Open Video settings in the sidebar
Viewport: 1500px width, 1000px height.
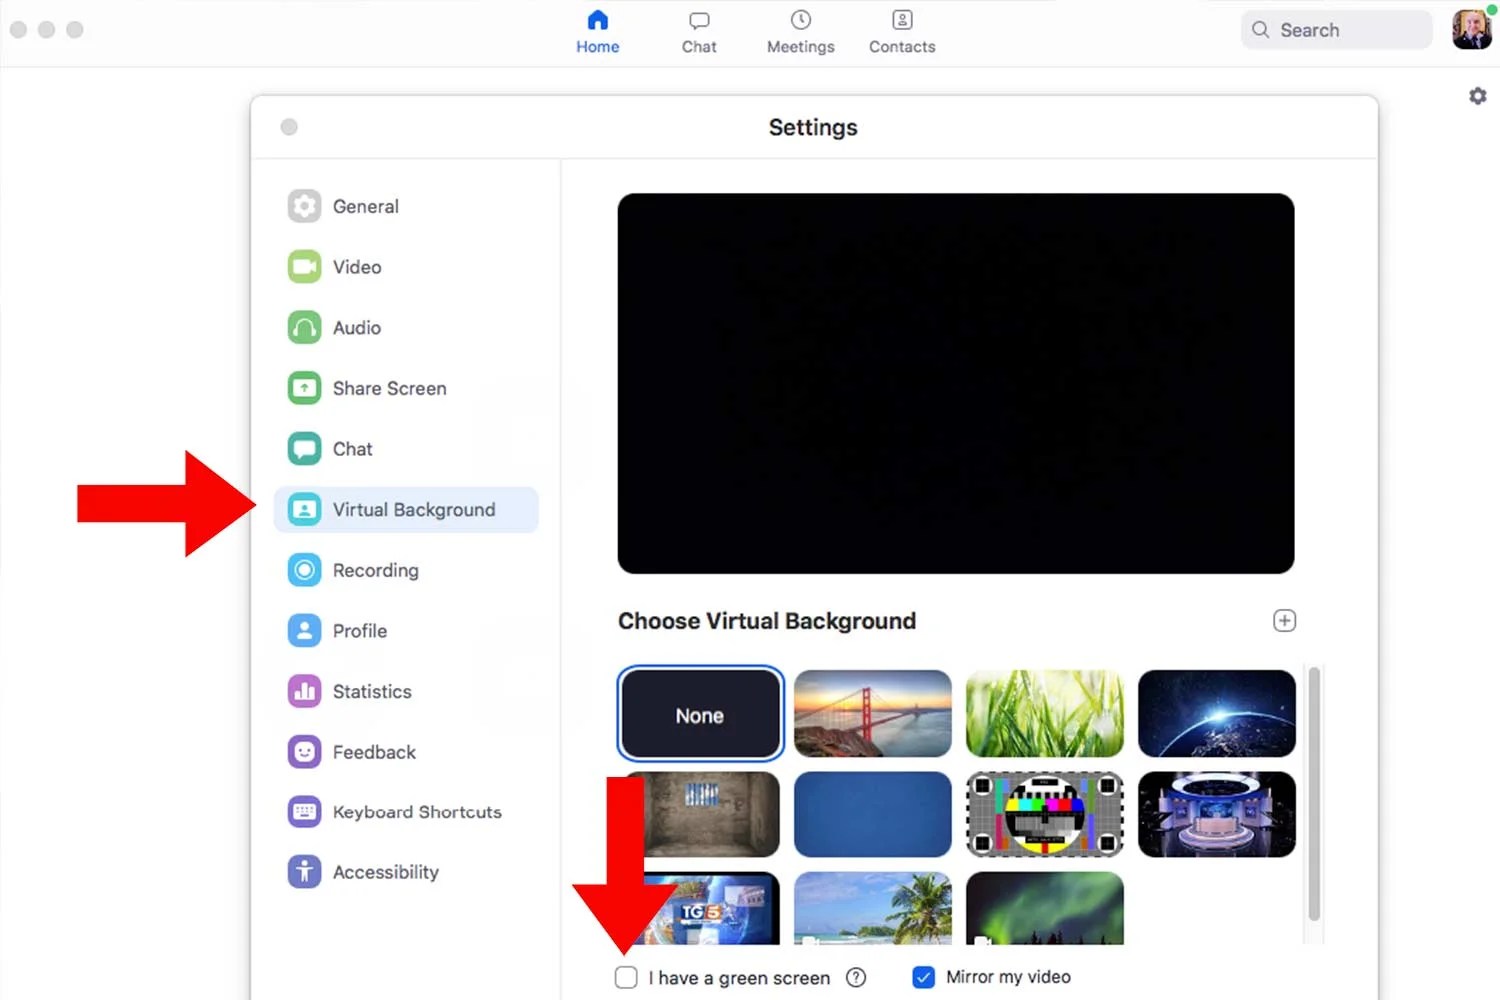pyautogui.click(x=355, y=266)
